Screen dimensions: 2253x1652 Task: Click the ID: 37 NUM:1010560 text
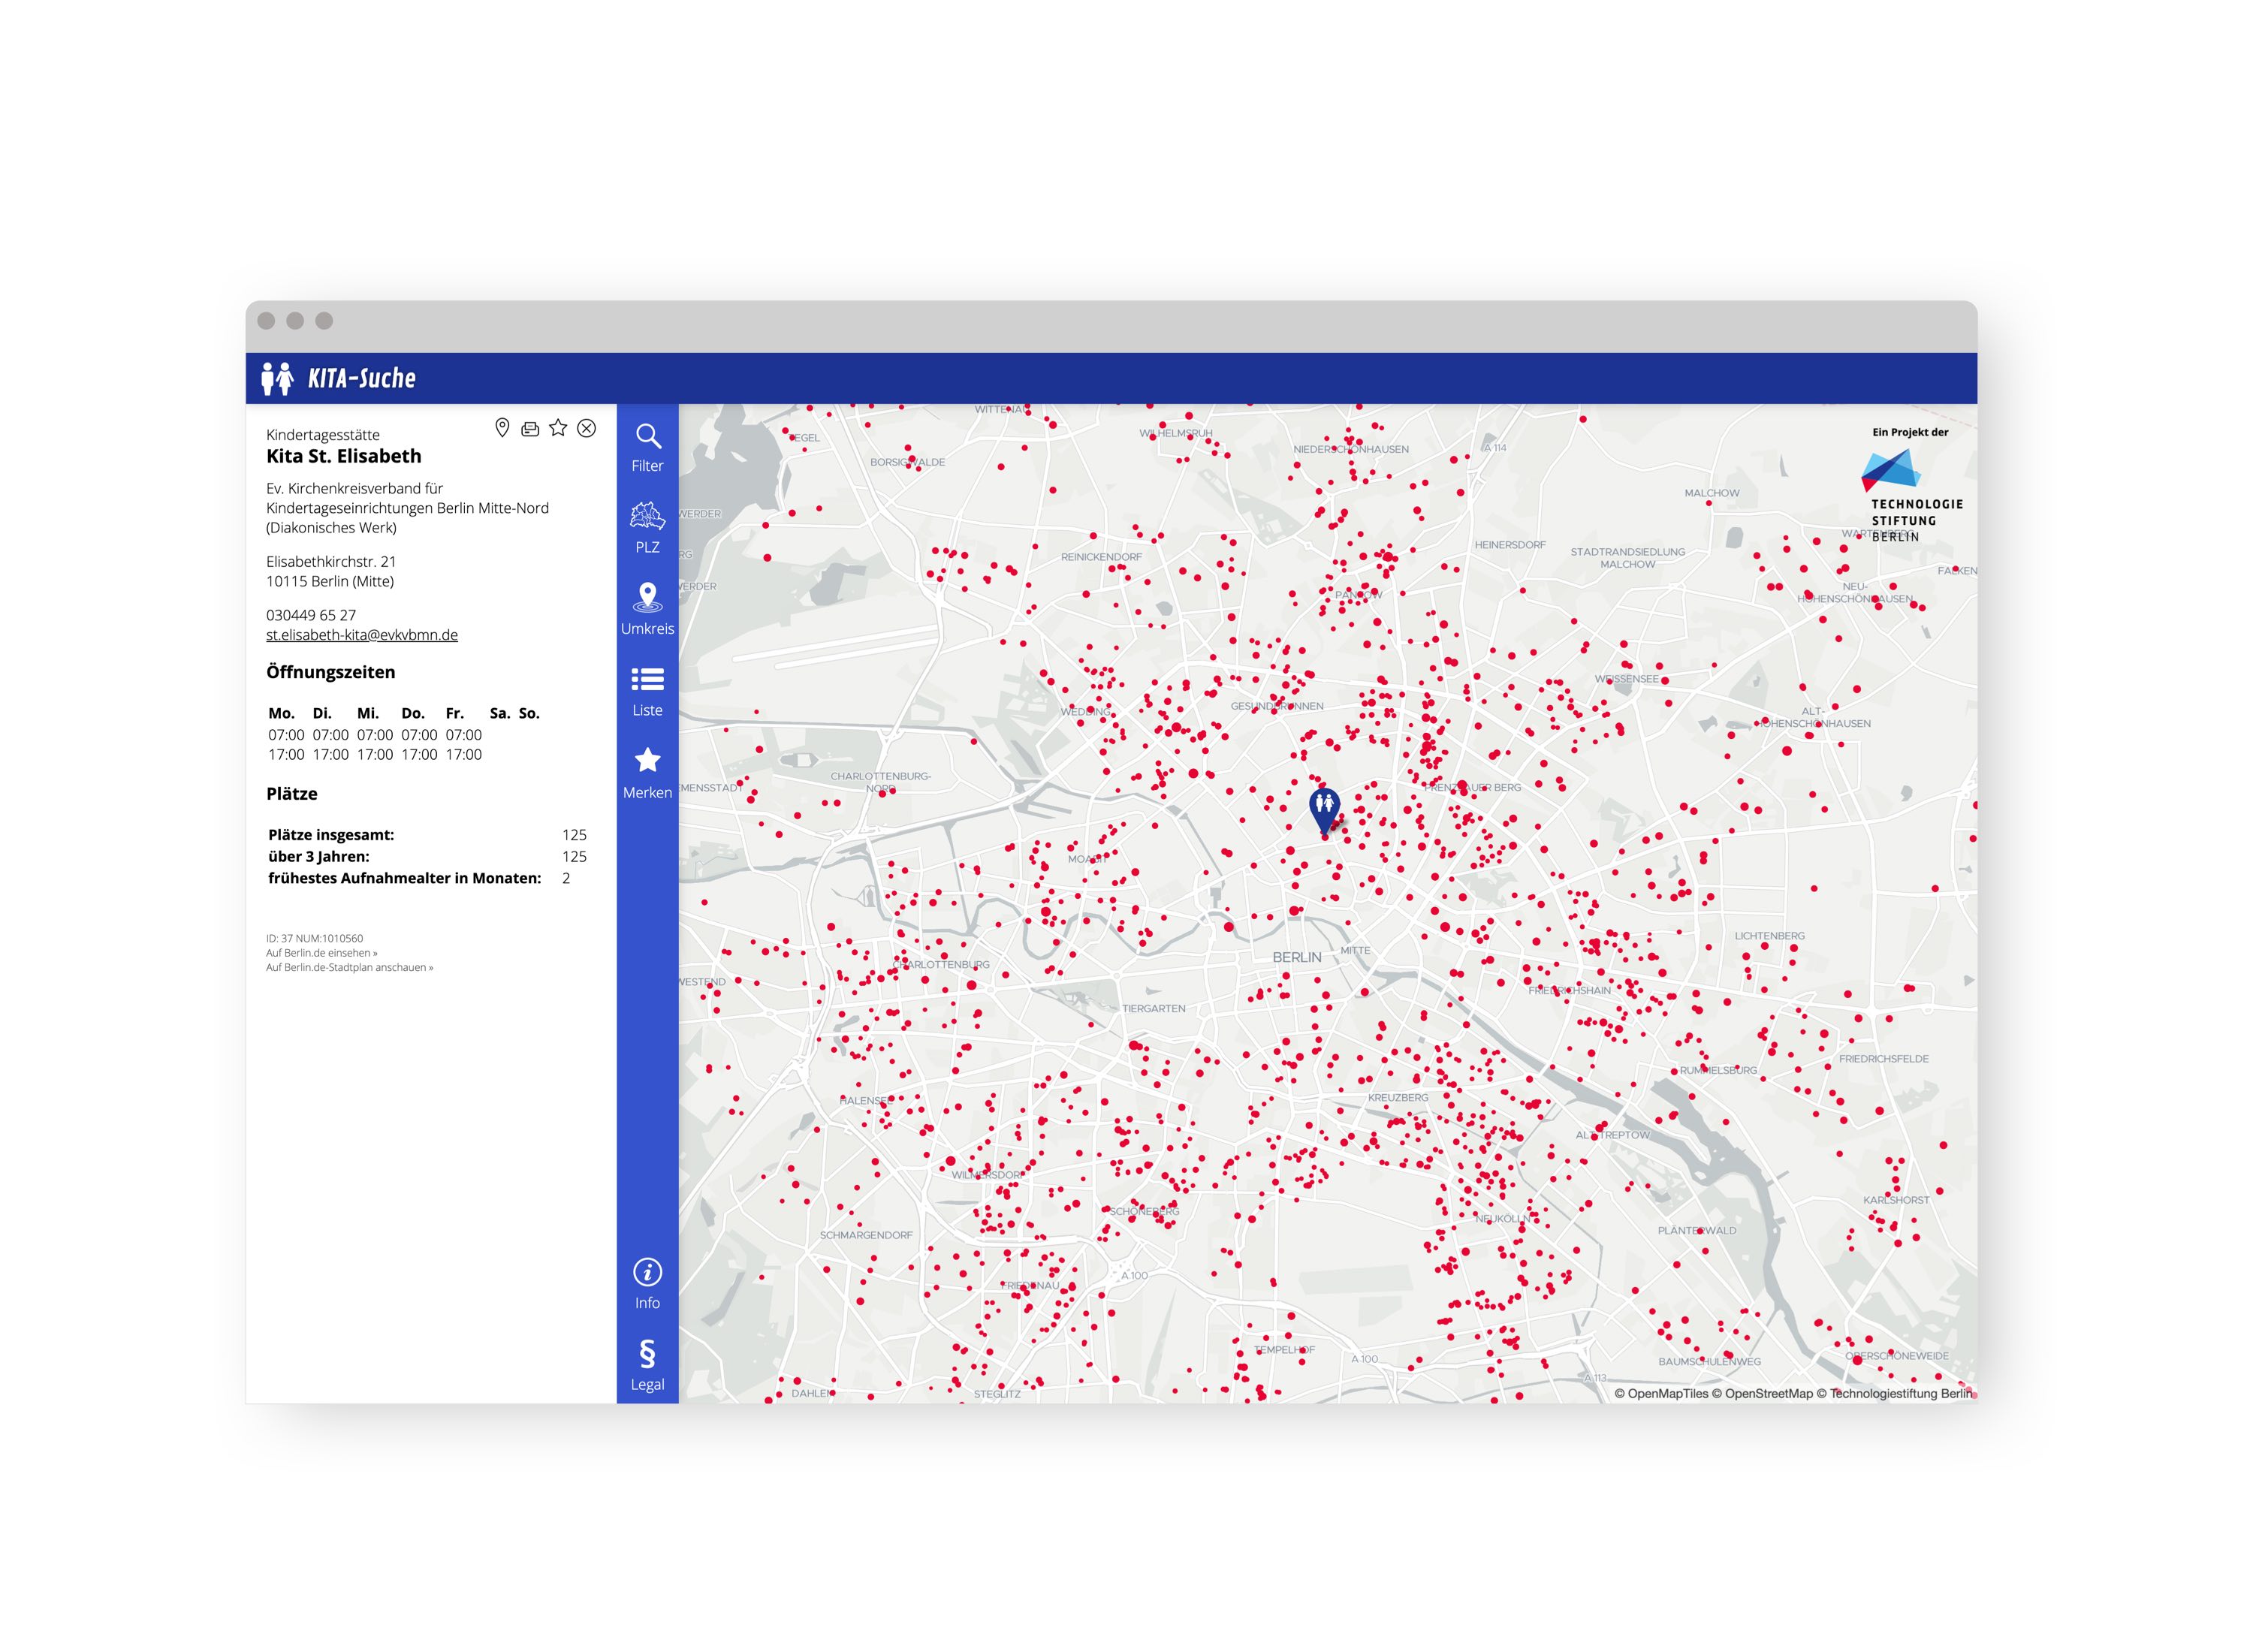click(315, 939)
